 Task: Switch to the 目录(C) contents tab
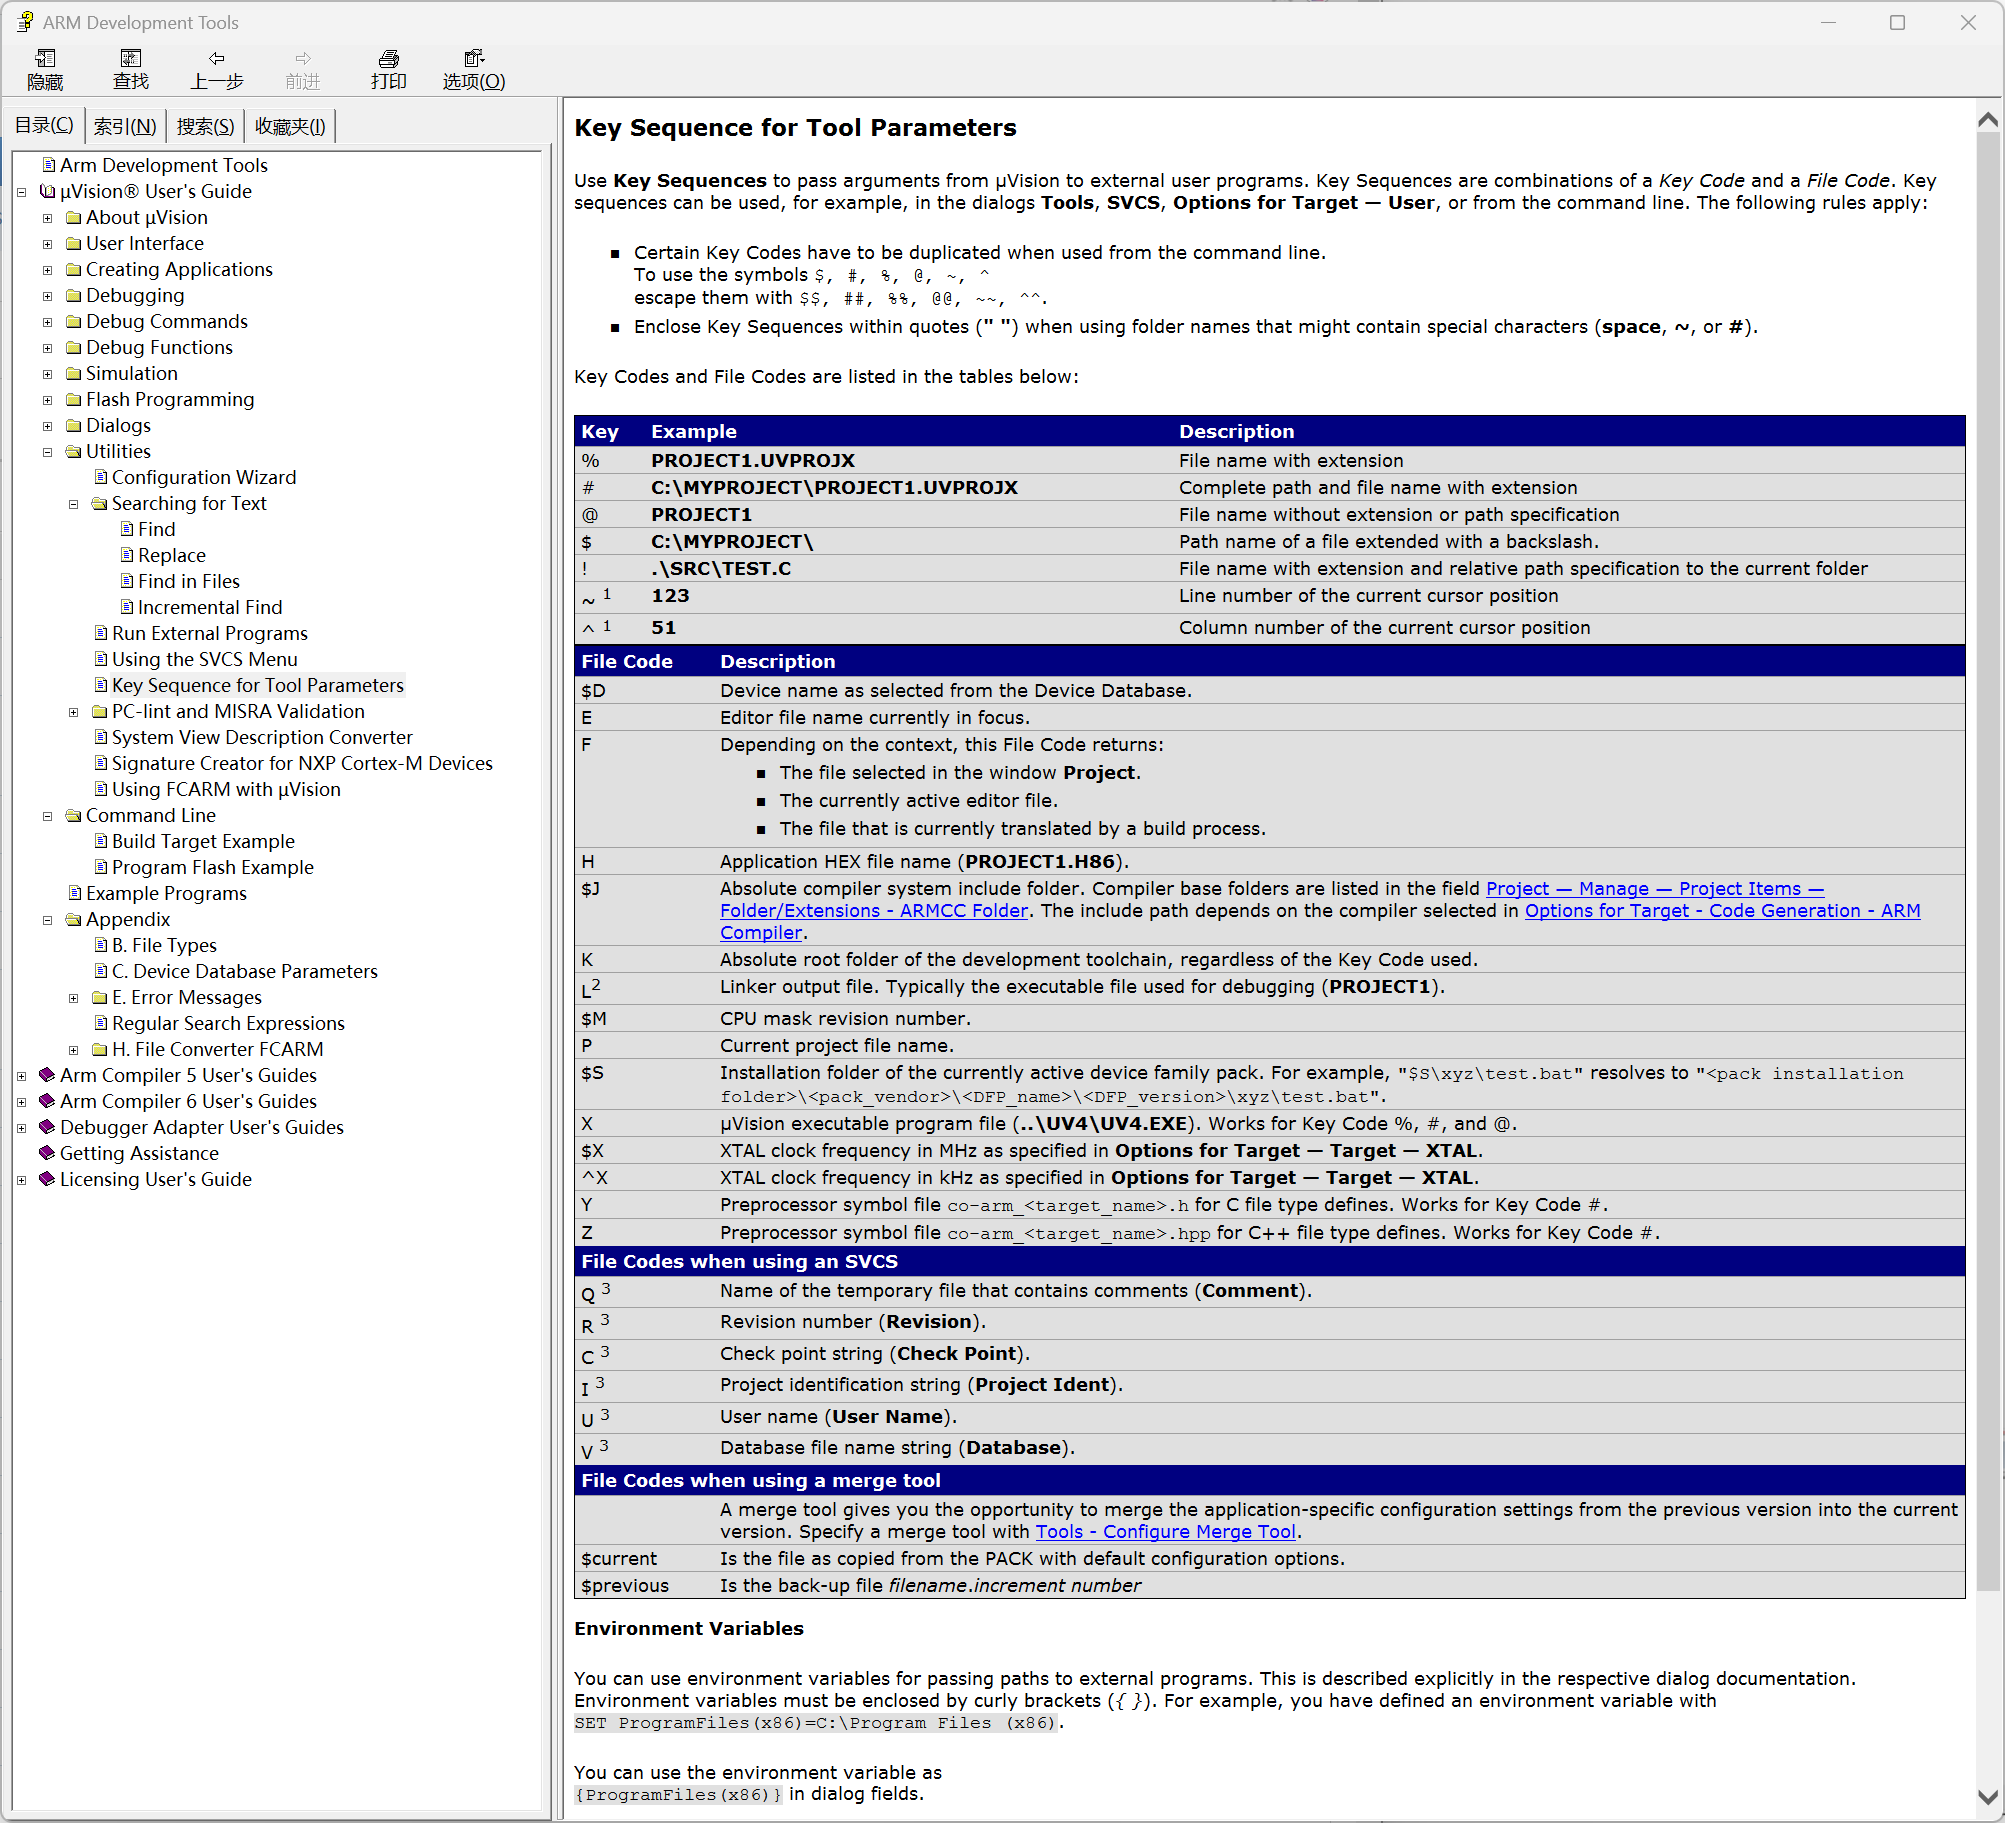tap(44, 126)
